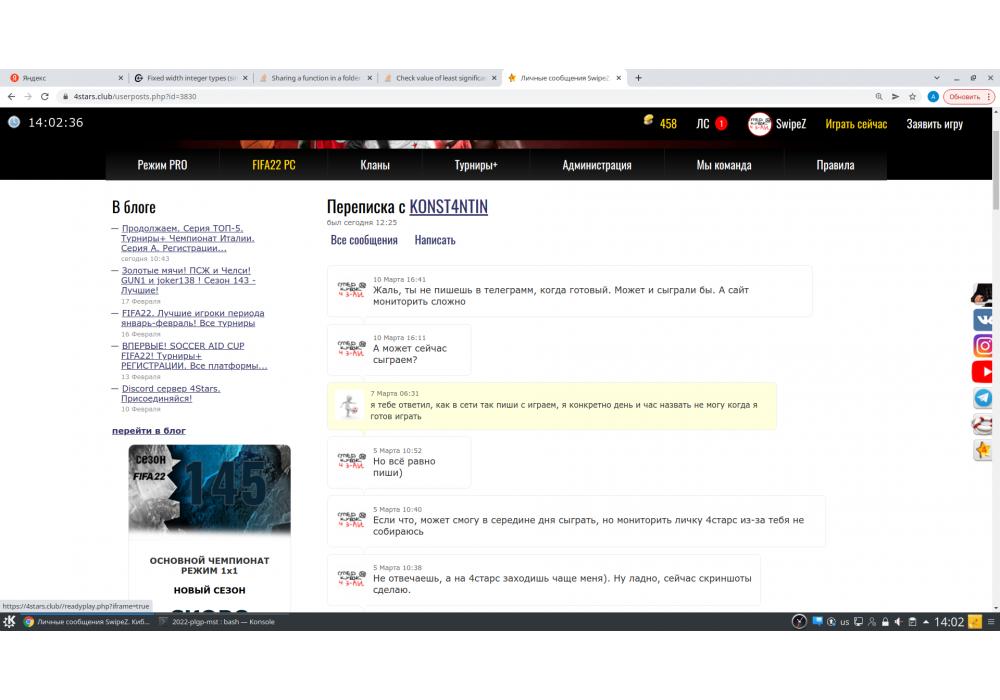Click the gold coins balance icon

pos(648,123)
